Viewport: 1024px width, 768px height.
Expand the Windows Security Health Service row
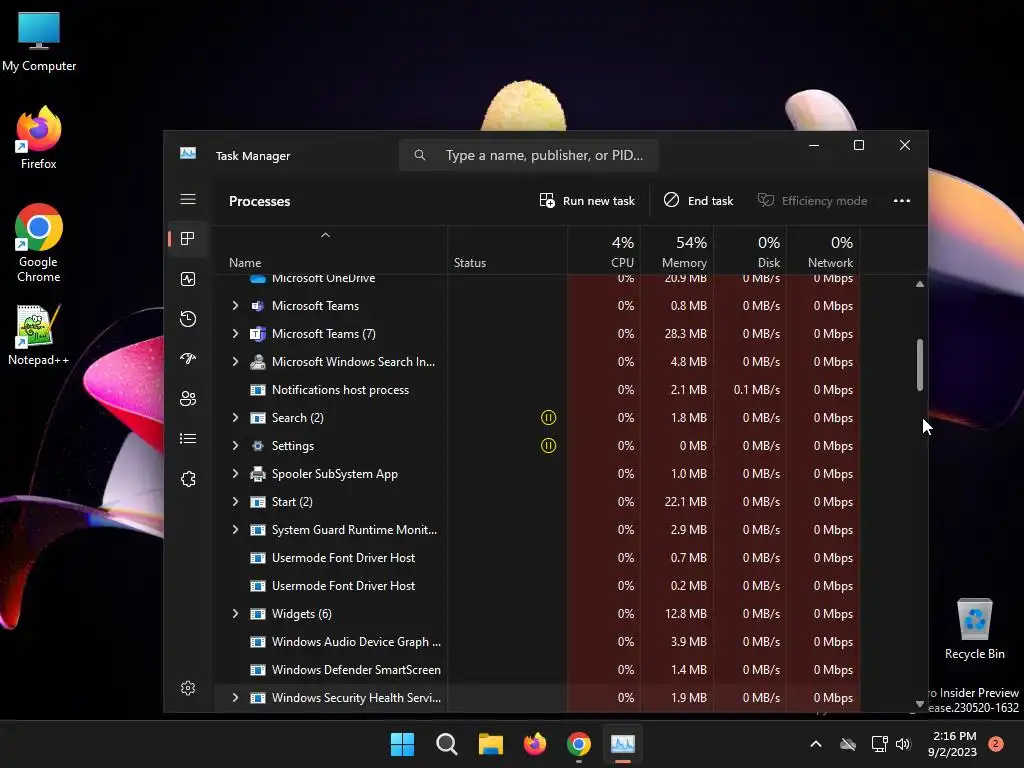[x=235, y=697]
